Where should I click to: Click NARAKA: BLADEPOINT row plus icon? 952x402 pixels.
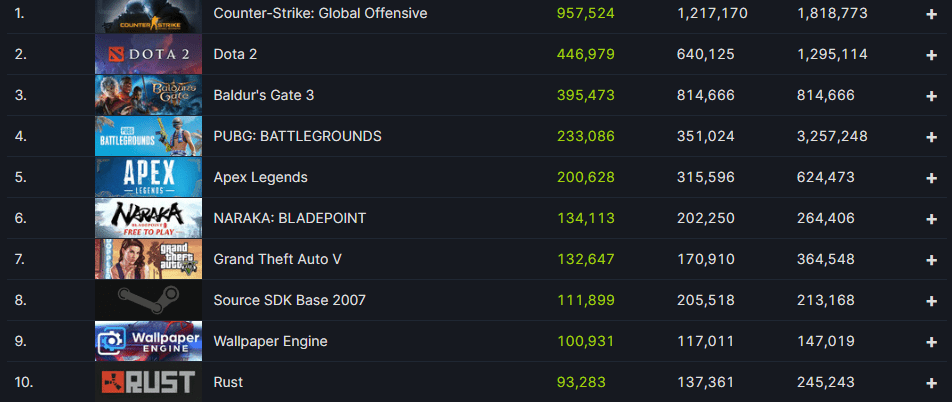pyautogui.click(x=931, y=219)
